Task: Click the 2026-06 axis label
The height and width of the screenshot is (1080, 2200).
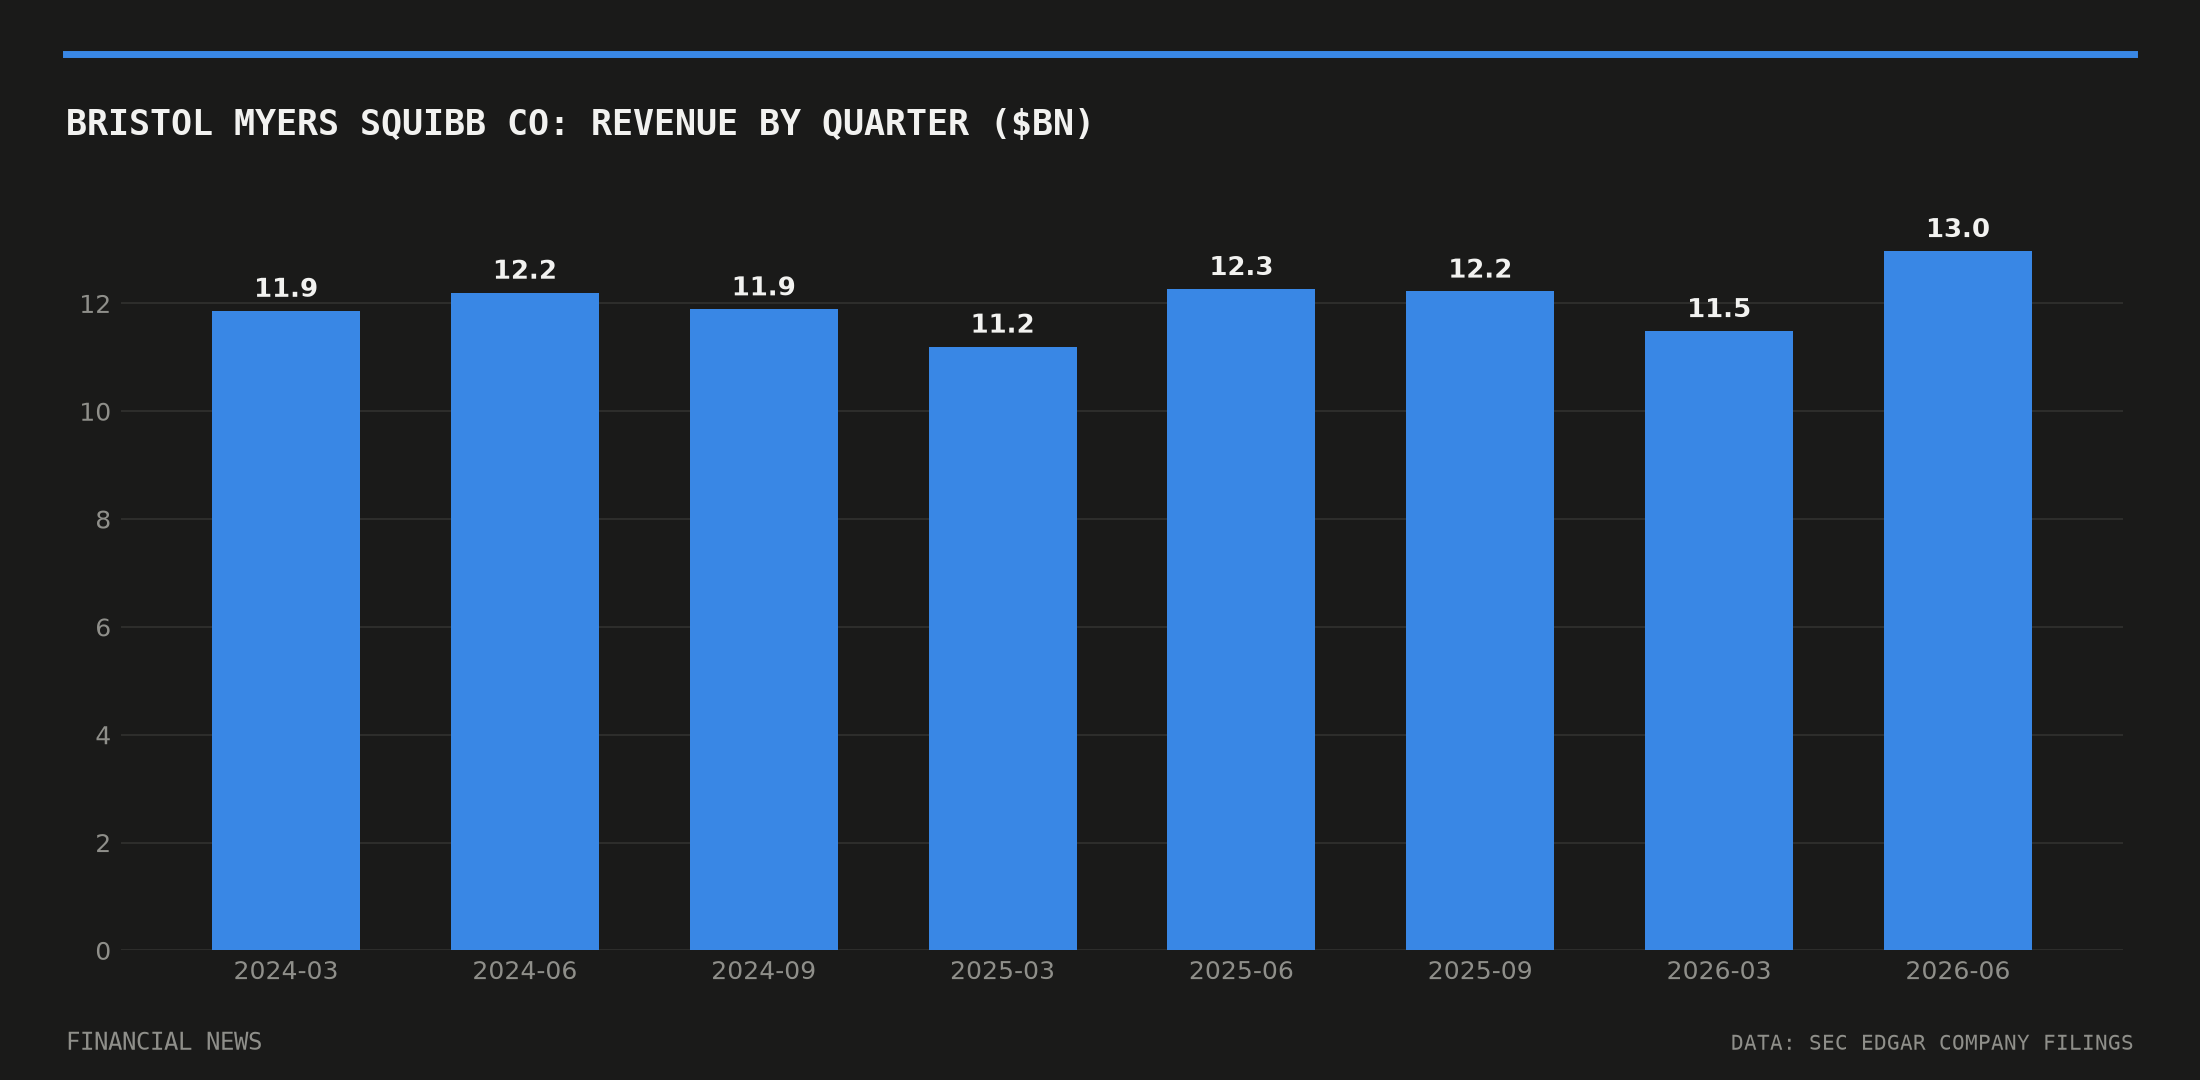Action: pos(1958,971)
